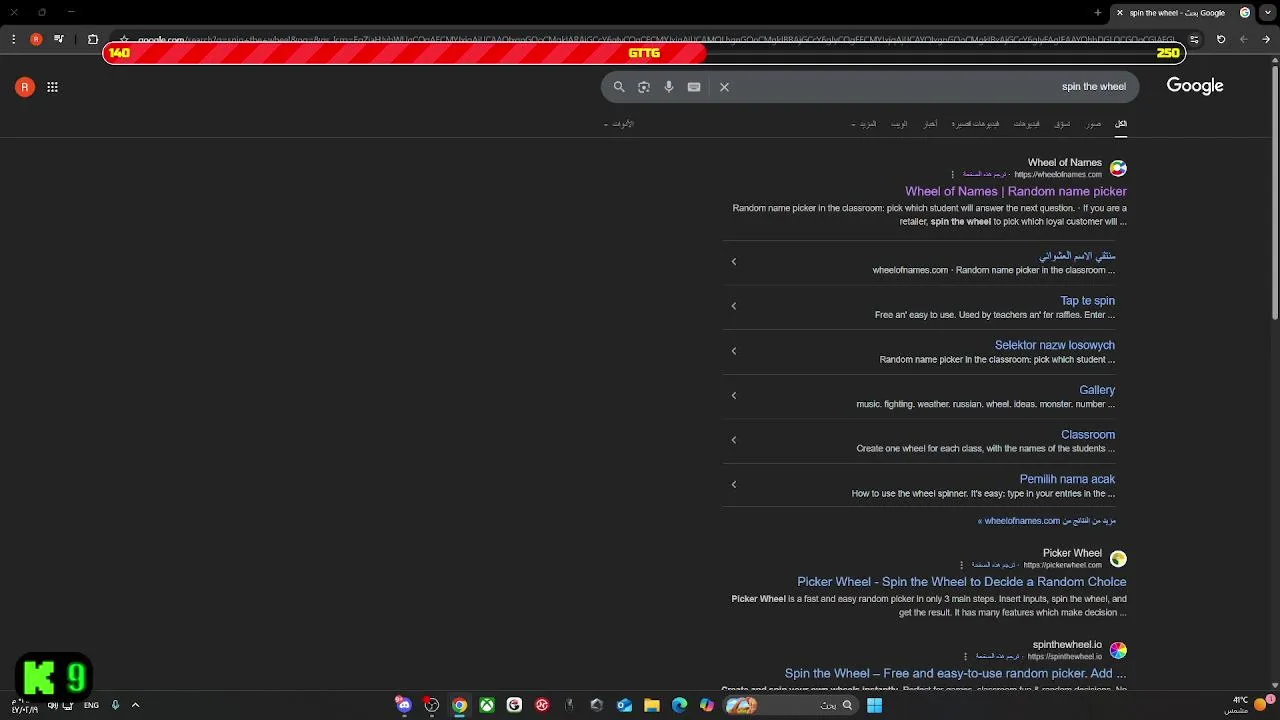This screenshot has width=1280, height=720.
Task: Click the Picker Wheel favicon
Action: coord(1118,558)
